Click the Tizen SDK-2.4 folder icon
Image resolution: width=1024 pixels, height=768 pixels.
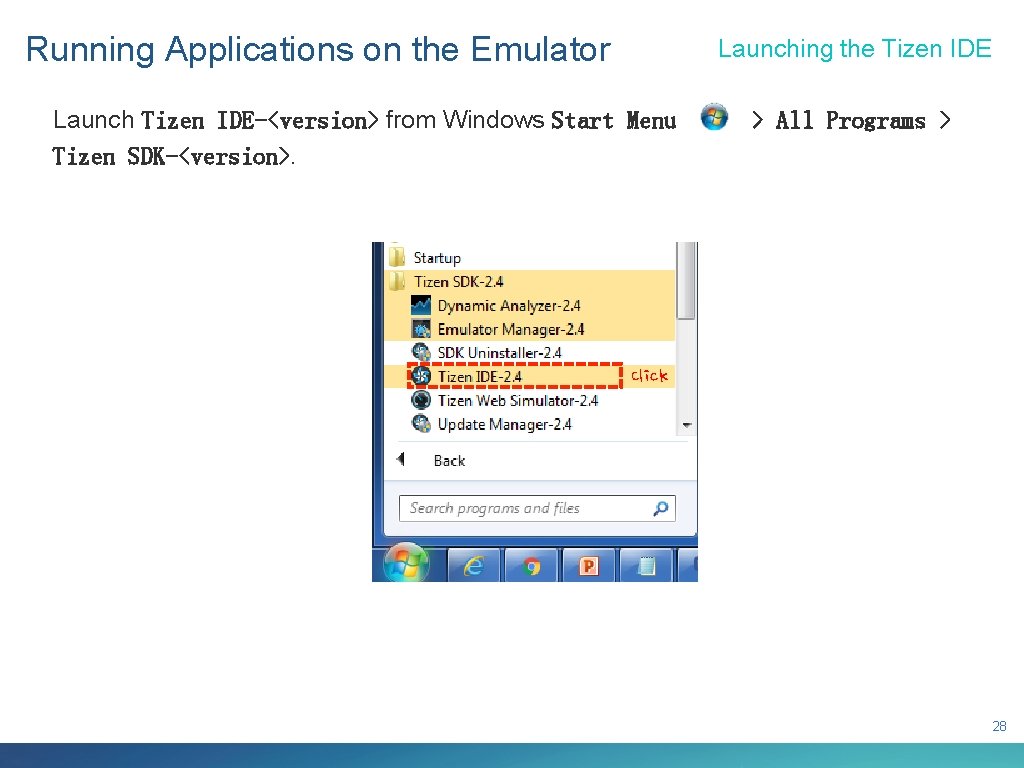click(x=396, y=281)
